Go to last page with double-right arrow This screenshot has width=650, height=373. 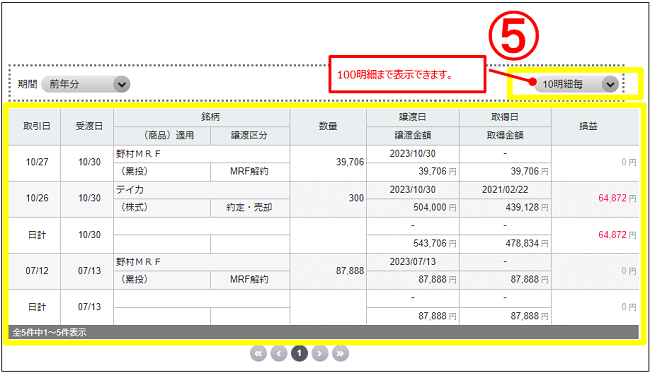340,354
